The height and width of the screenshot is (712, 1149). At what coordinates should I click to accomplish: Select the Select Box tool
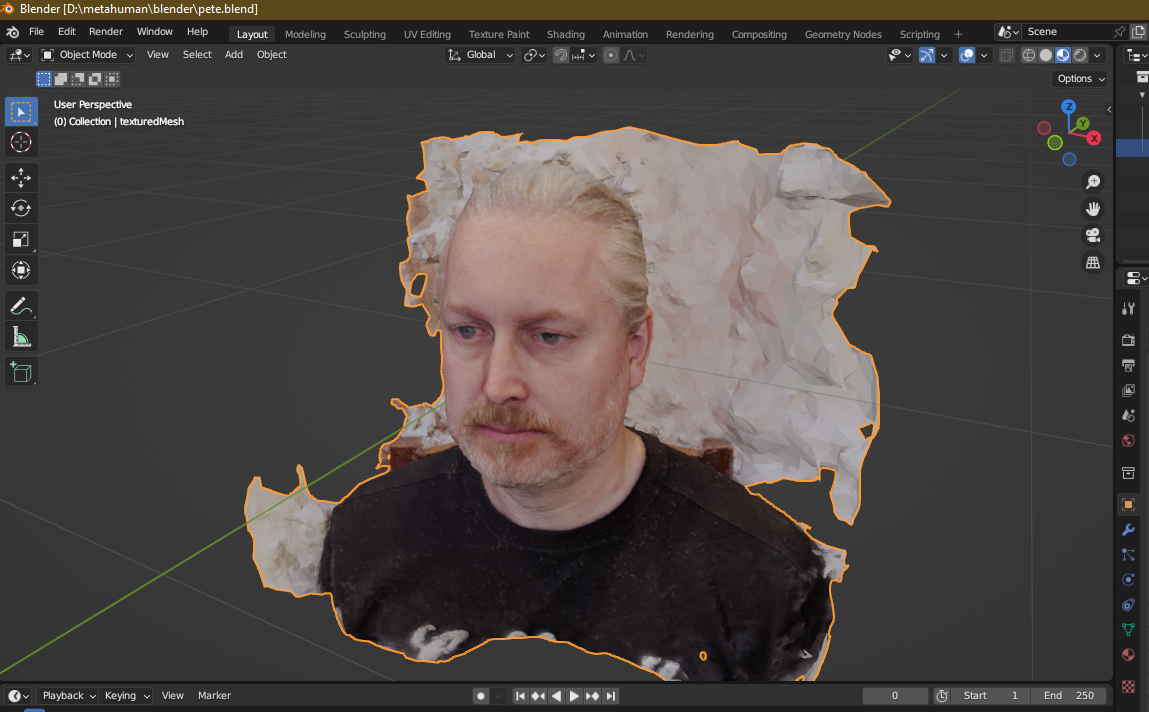click(x=21, y=111)
